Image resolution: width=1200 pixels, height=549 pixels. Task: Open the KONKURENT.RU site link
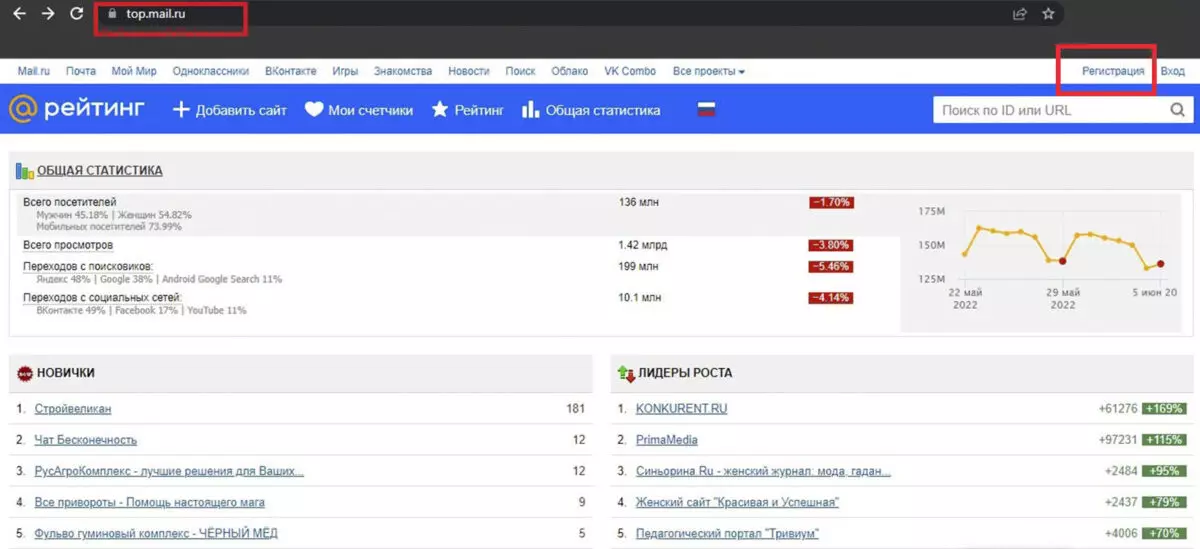tap(681, 409)
